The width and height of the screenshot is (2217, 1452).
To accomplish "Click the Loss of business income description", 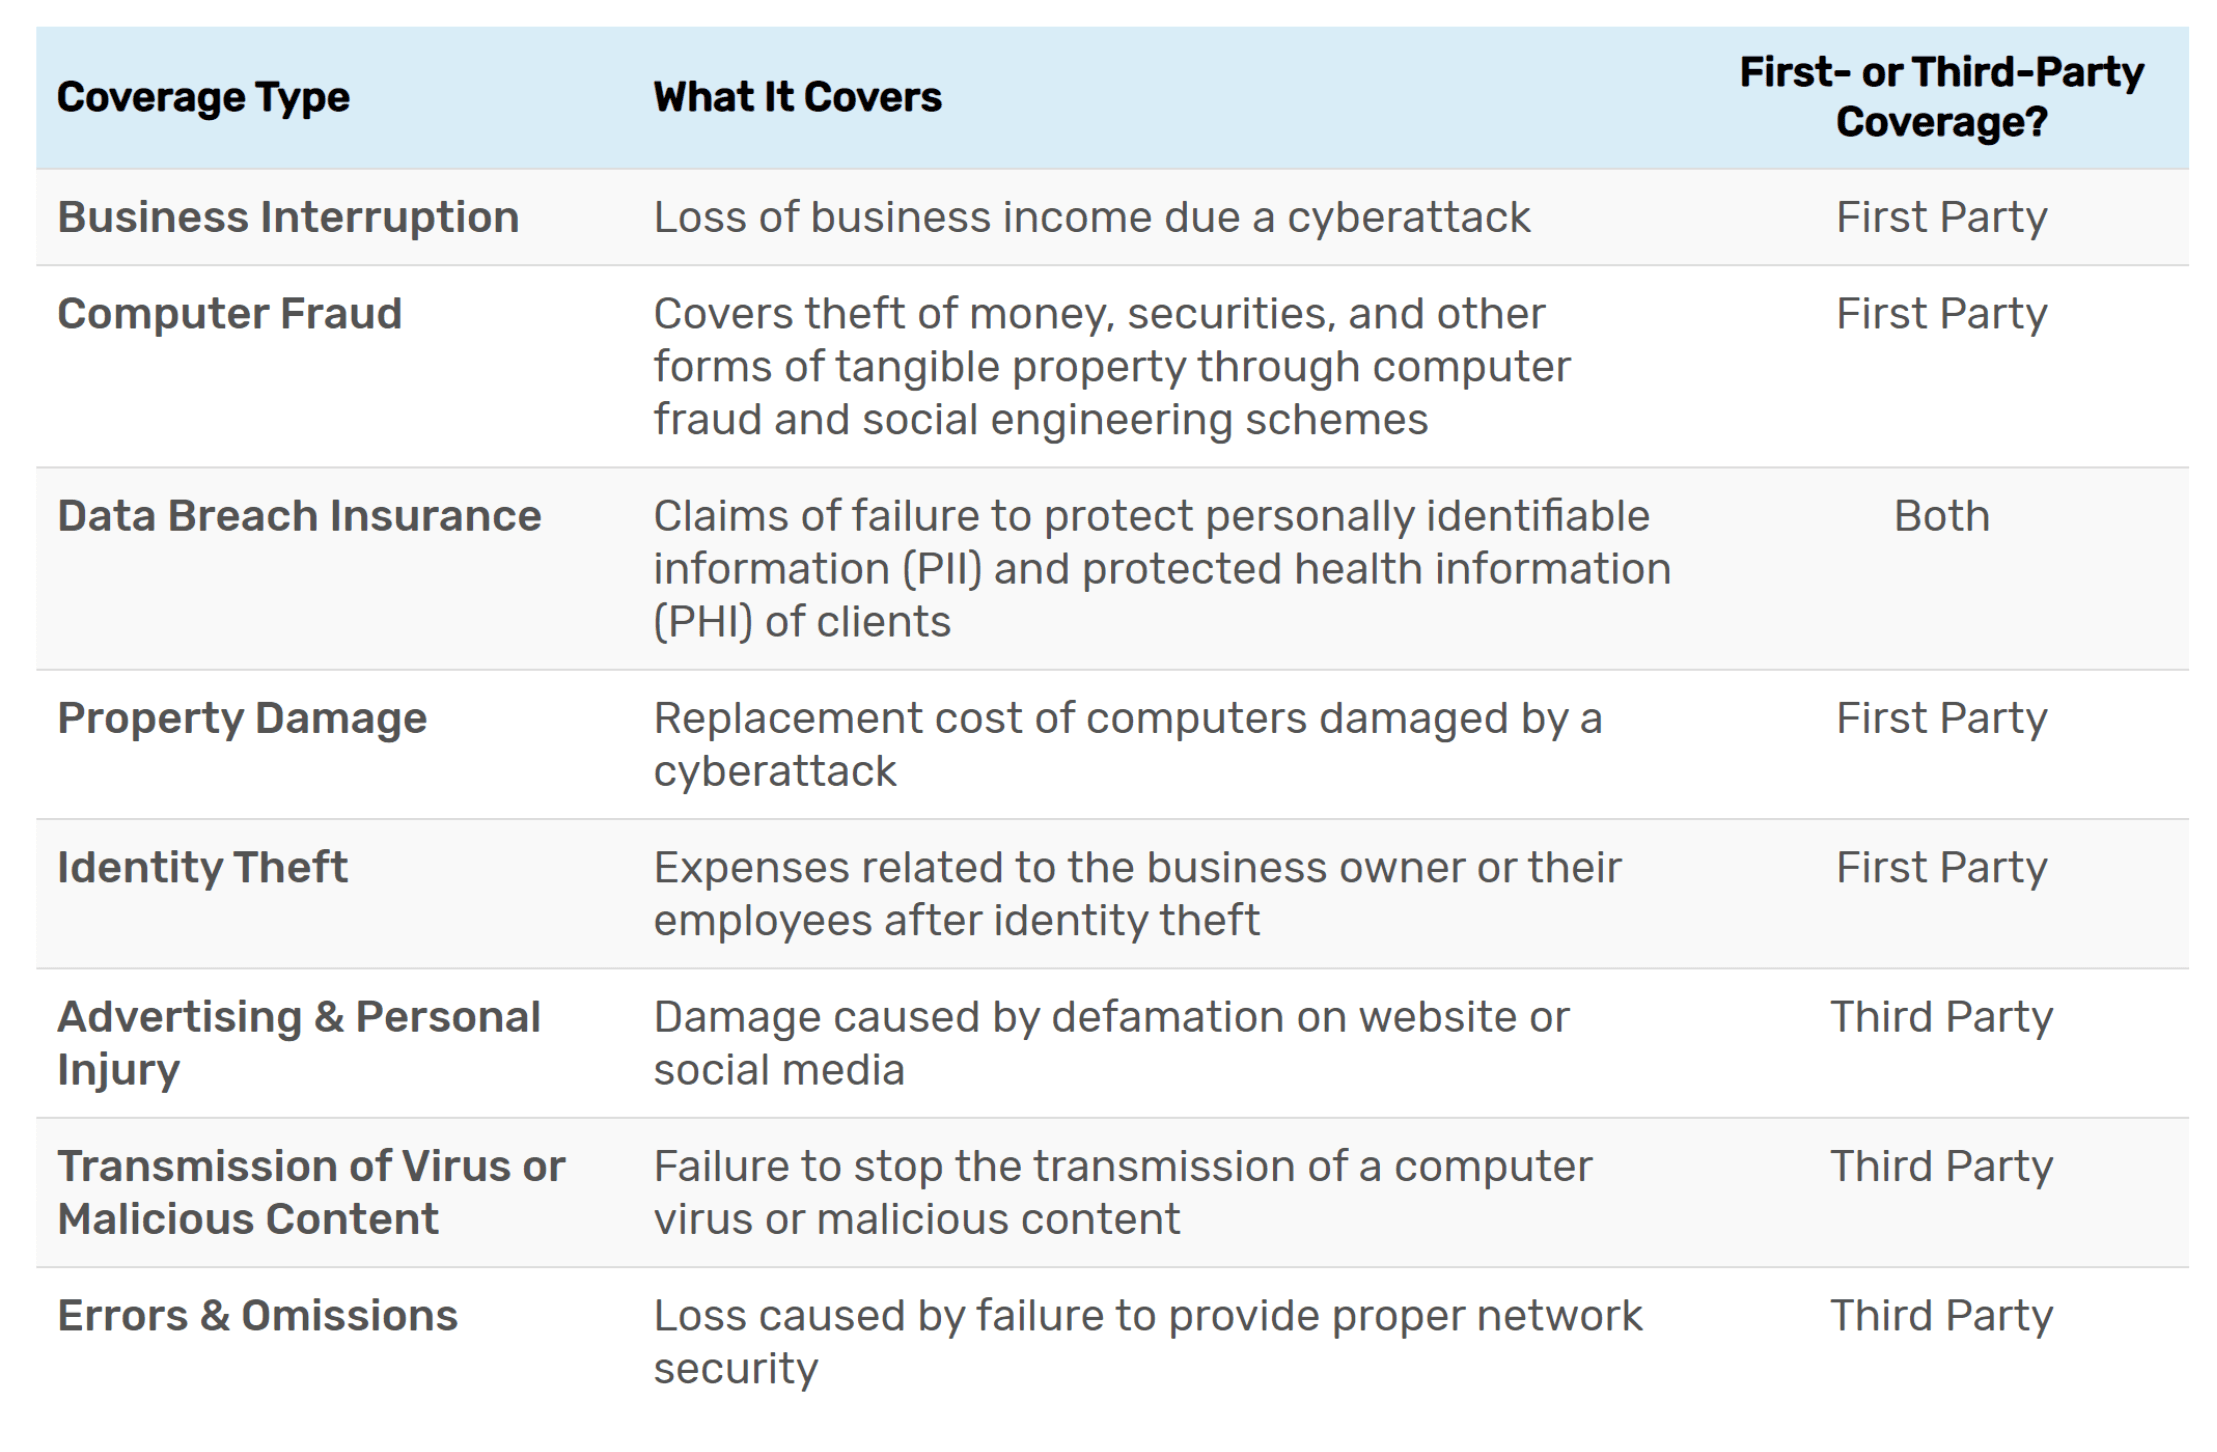I will coord(1091,217).
